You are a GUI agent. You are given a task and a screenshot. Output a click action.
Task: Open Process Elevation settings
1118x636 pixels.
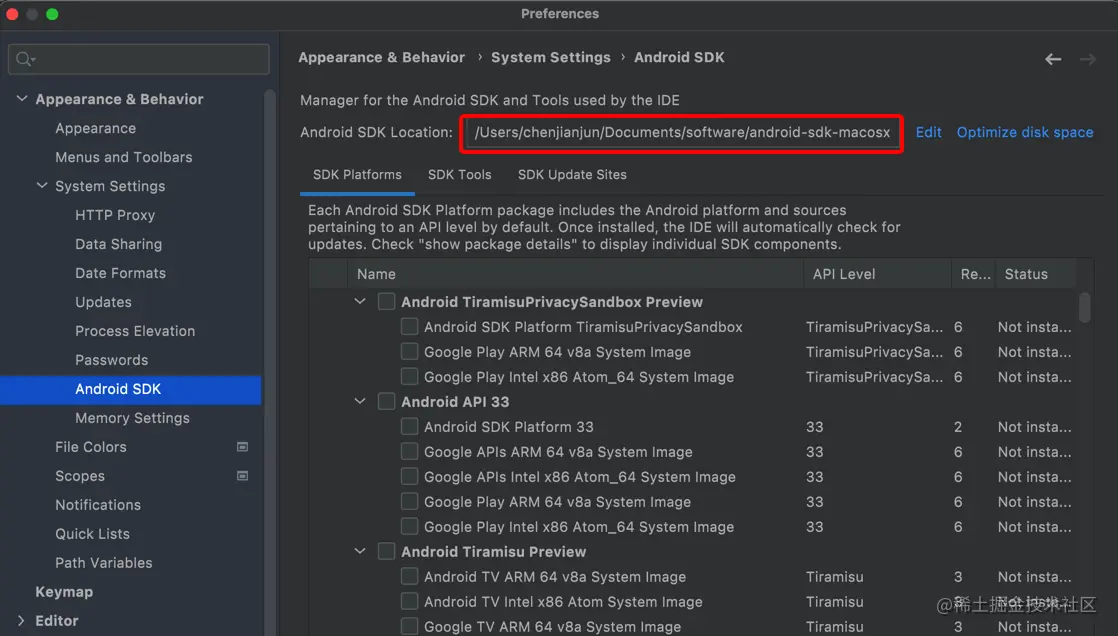[x=135, y=331]
